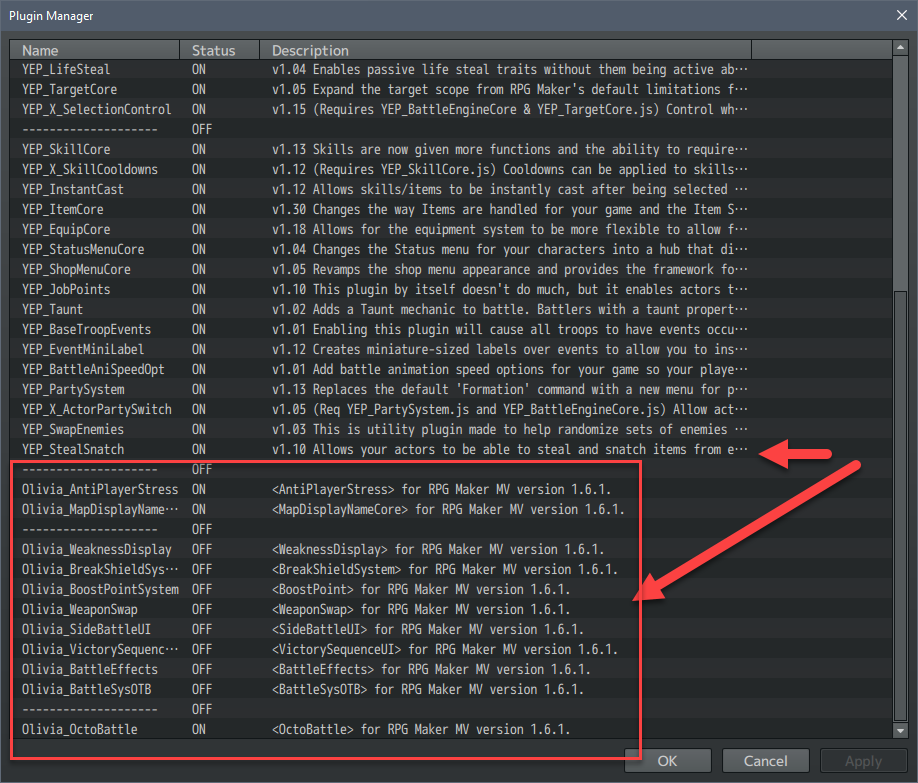Select the YEP_StealSnatch plugin row
The image size is (918, 783).
click(451, 449)
